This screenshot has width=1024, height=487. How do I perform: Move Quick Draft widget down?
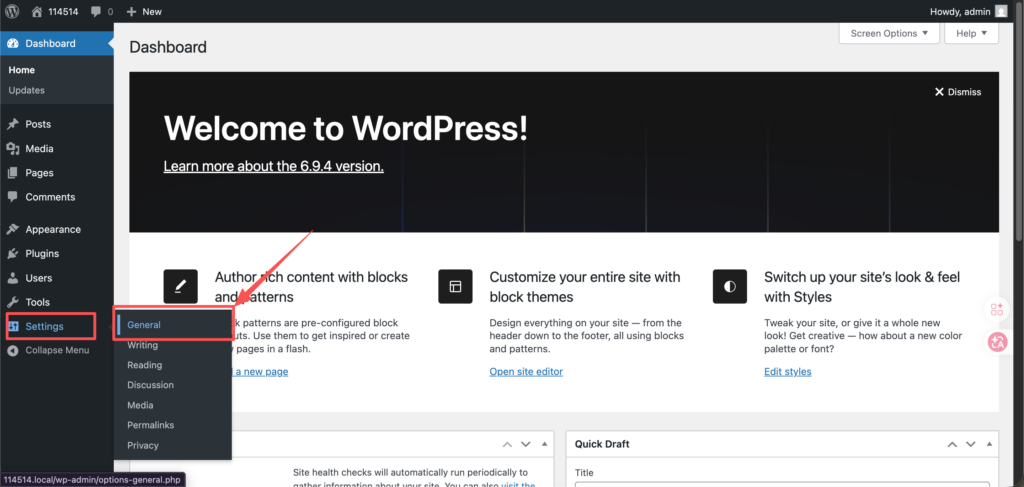pos(970,445)
